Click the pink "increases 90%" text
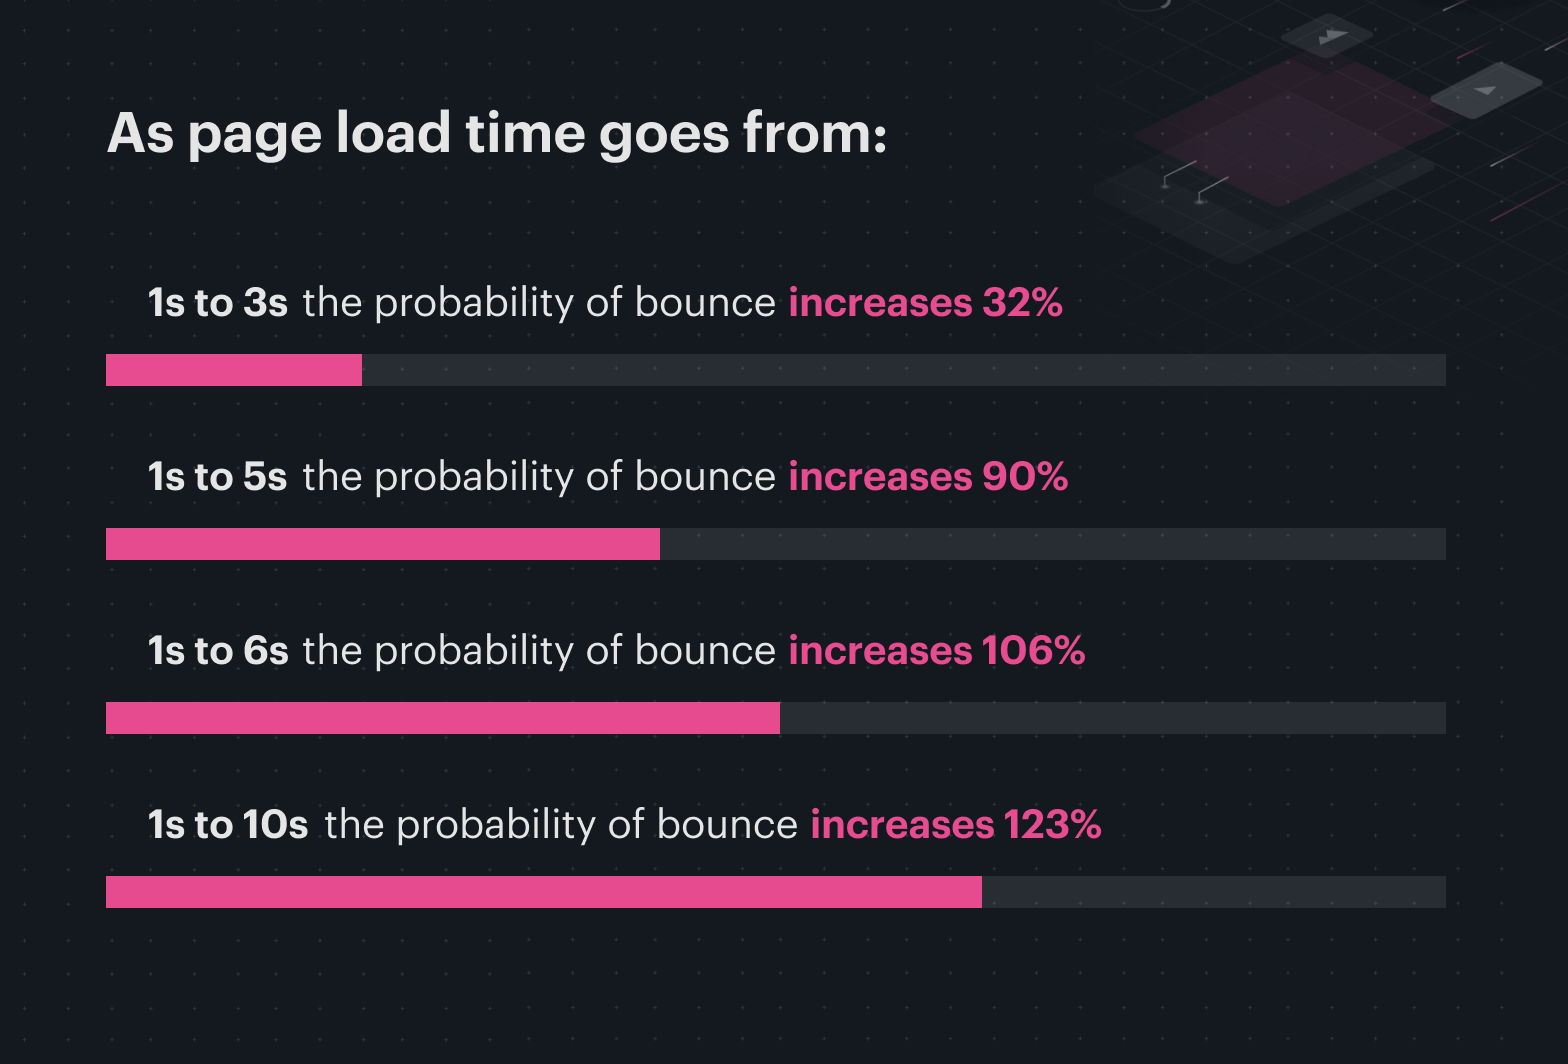This screenshot has width=1568, height=1064. (928, 477)
